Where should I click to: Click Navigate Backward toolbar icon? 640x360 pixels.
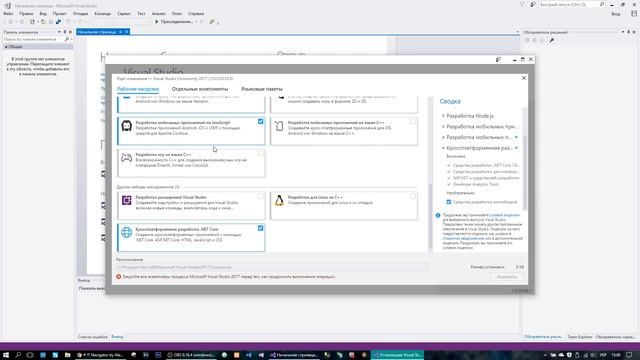coord(11,22)
